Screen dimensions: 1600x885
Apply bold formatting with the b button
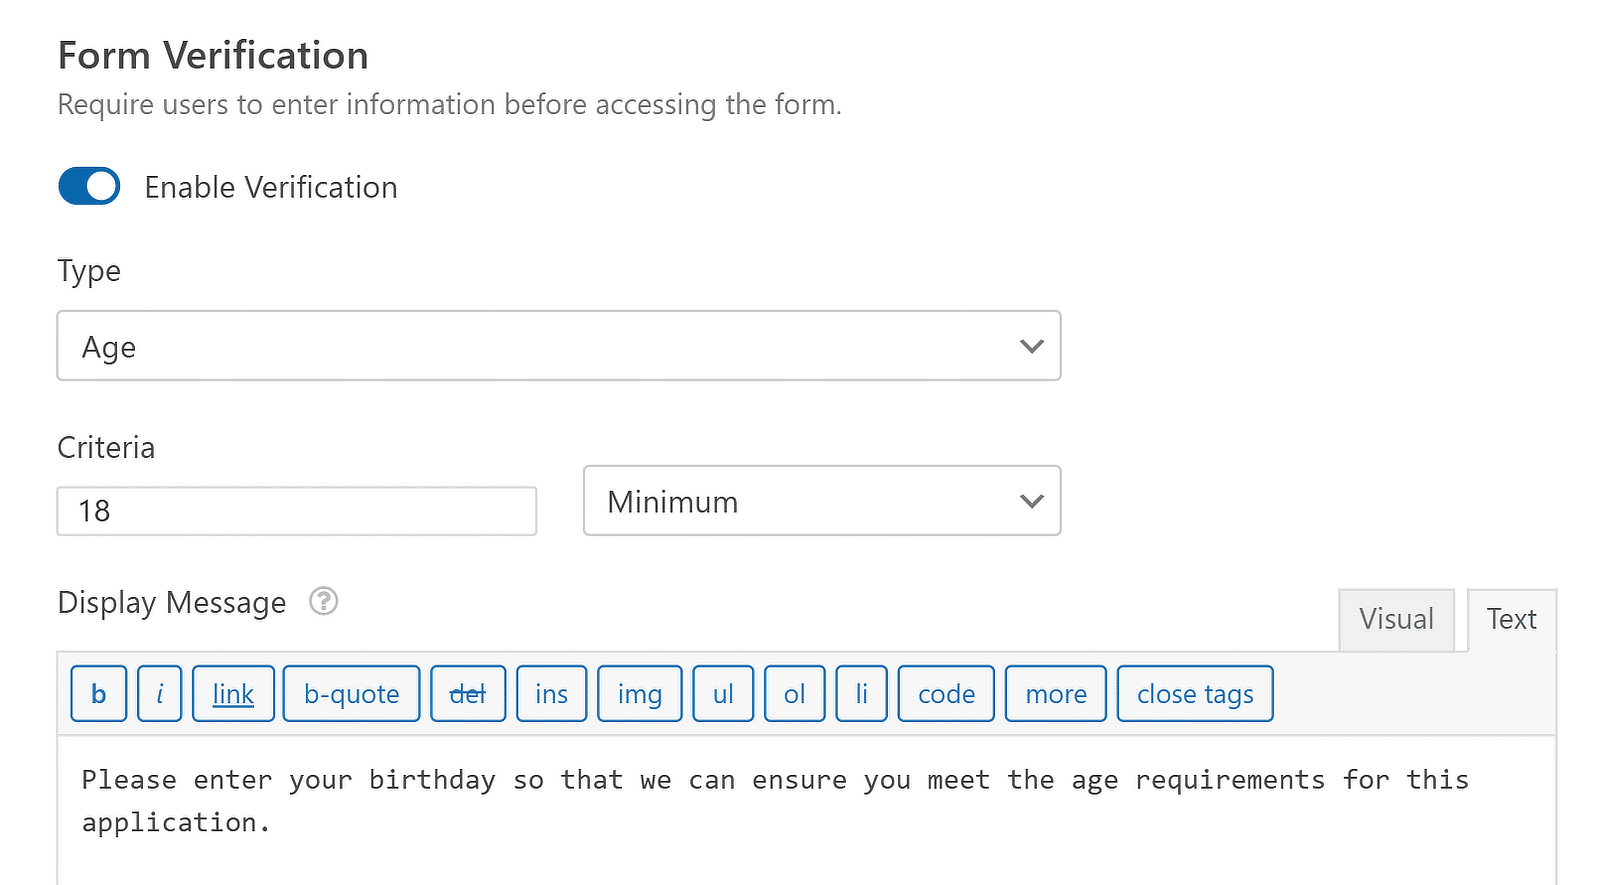pos(97,693)
